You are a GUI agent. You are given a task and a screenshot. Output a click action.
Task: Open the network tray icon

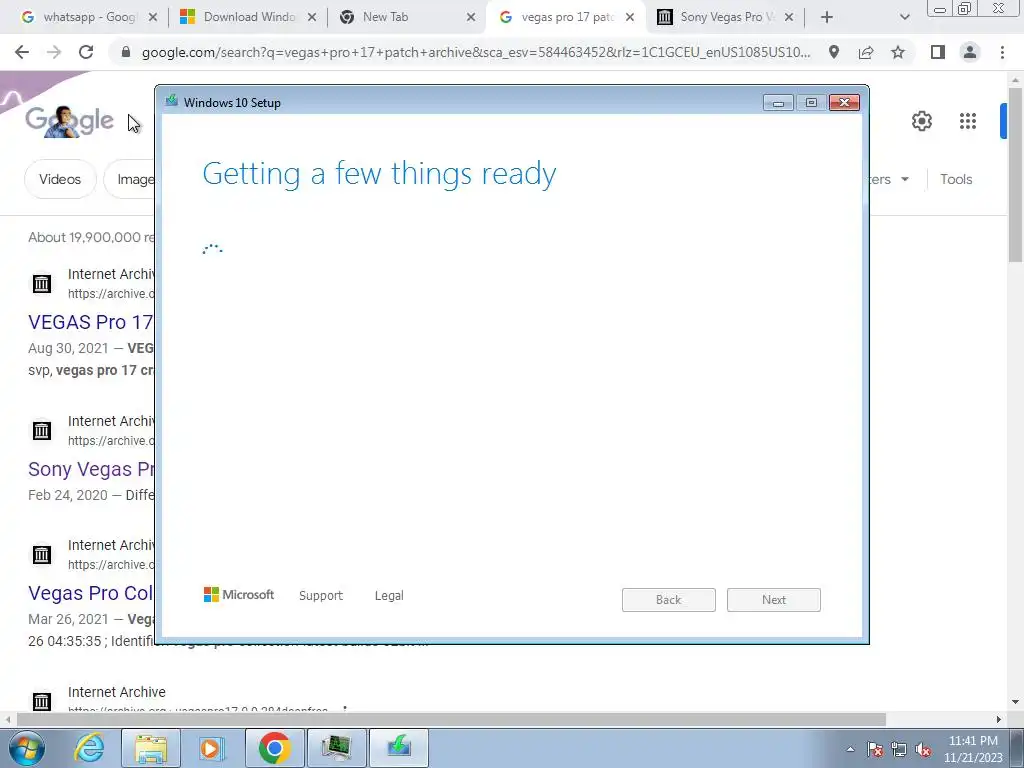click(899, 750)
